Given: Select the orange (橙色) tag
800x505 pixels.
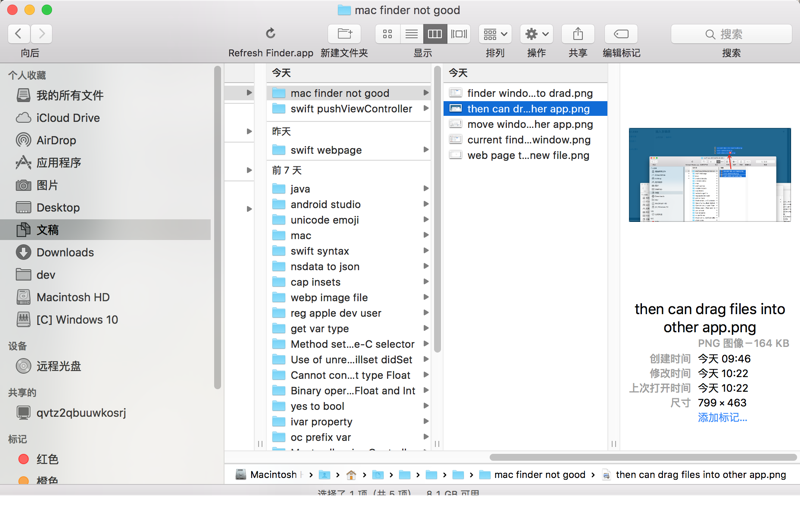Looking at the screenshot, I should [106, 480].
